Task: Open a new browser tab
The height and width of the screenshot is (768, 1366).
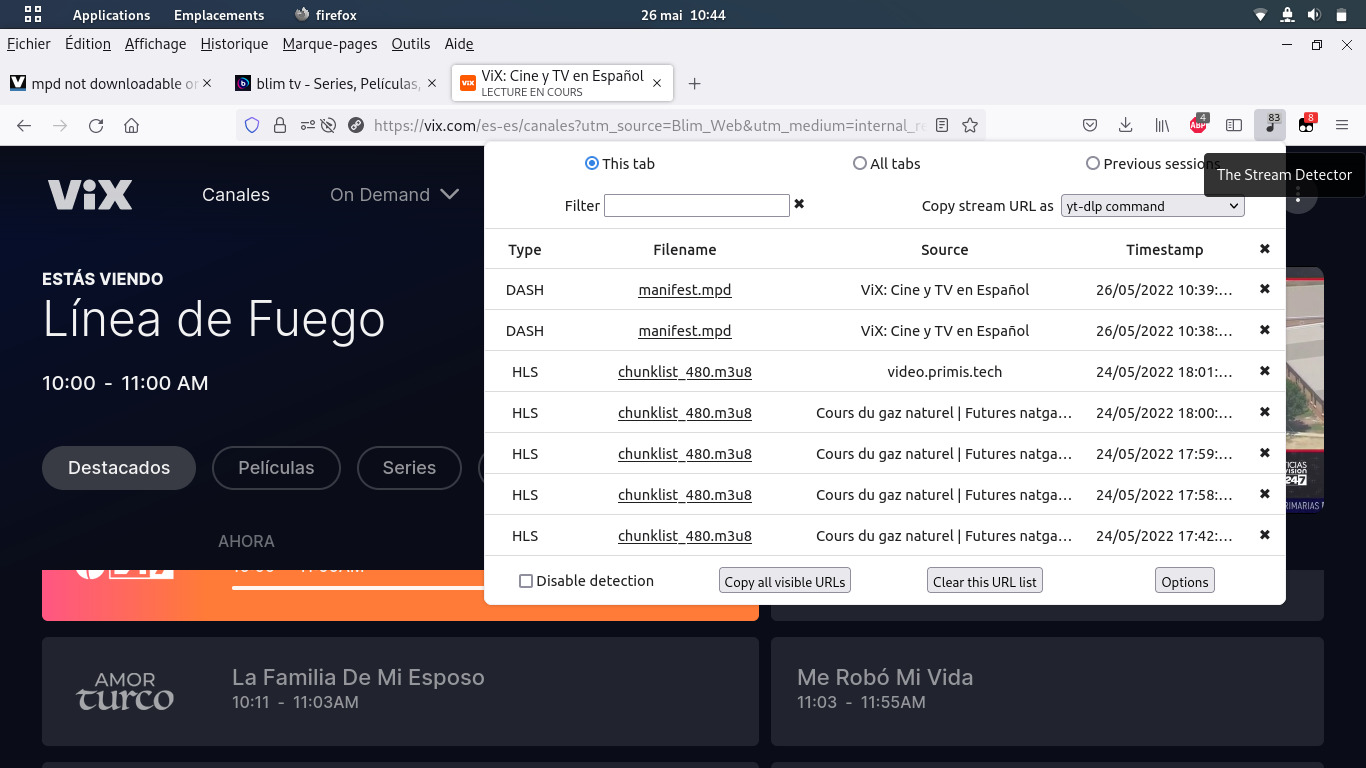Action: (695, 84)
